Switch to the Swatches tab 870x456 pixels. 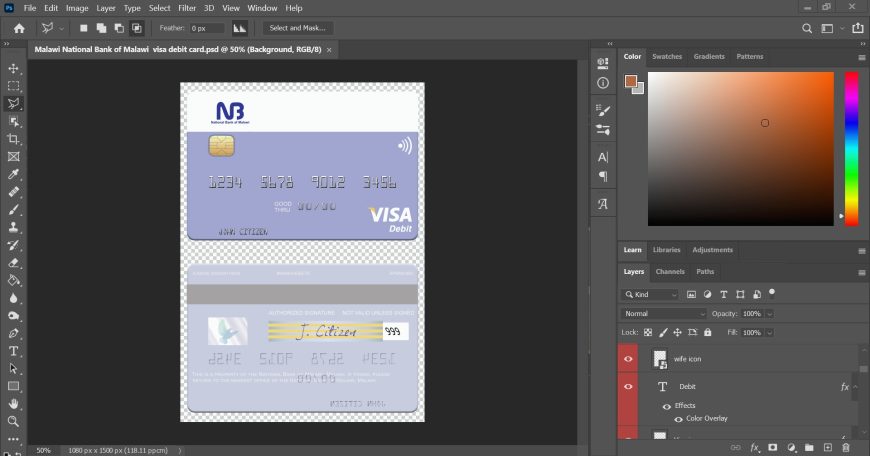coord(667,57)
